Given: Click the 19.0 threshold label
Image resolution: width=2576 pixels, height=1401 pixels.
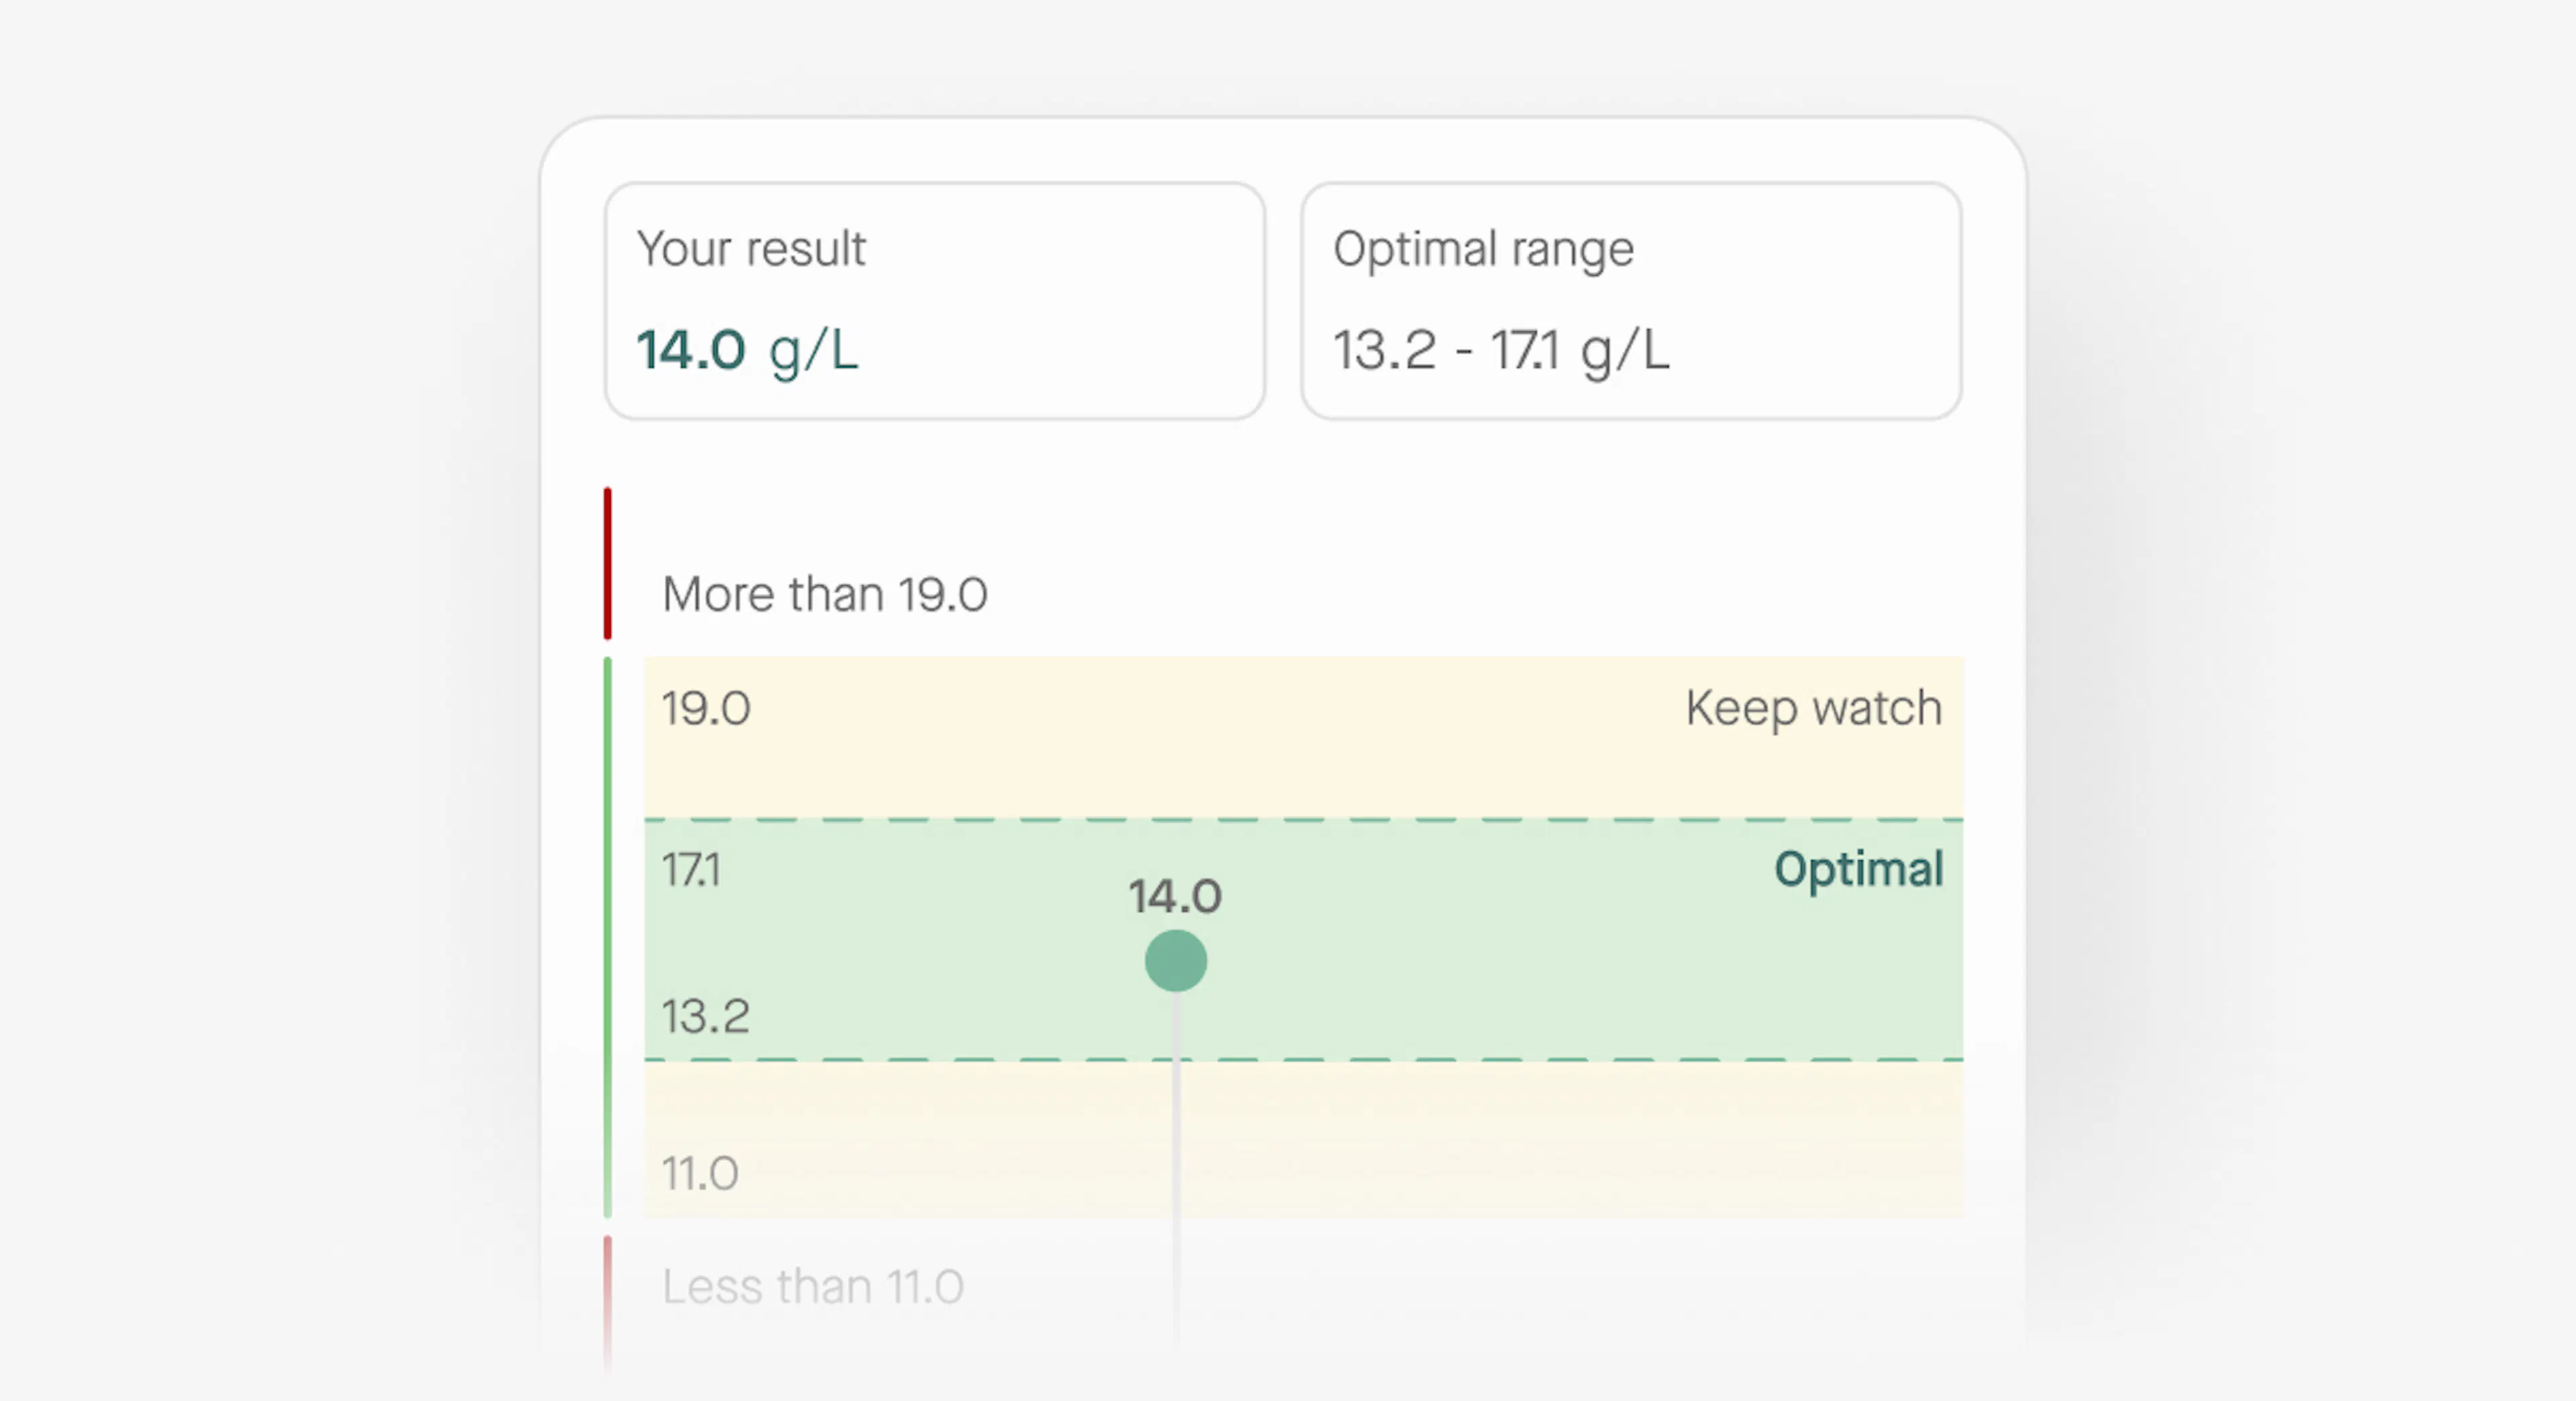Looking at the screenshot, I should (705, 708).
